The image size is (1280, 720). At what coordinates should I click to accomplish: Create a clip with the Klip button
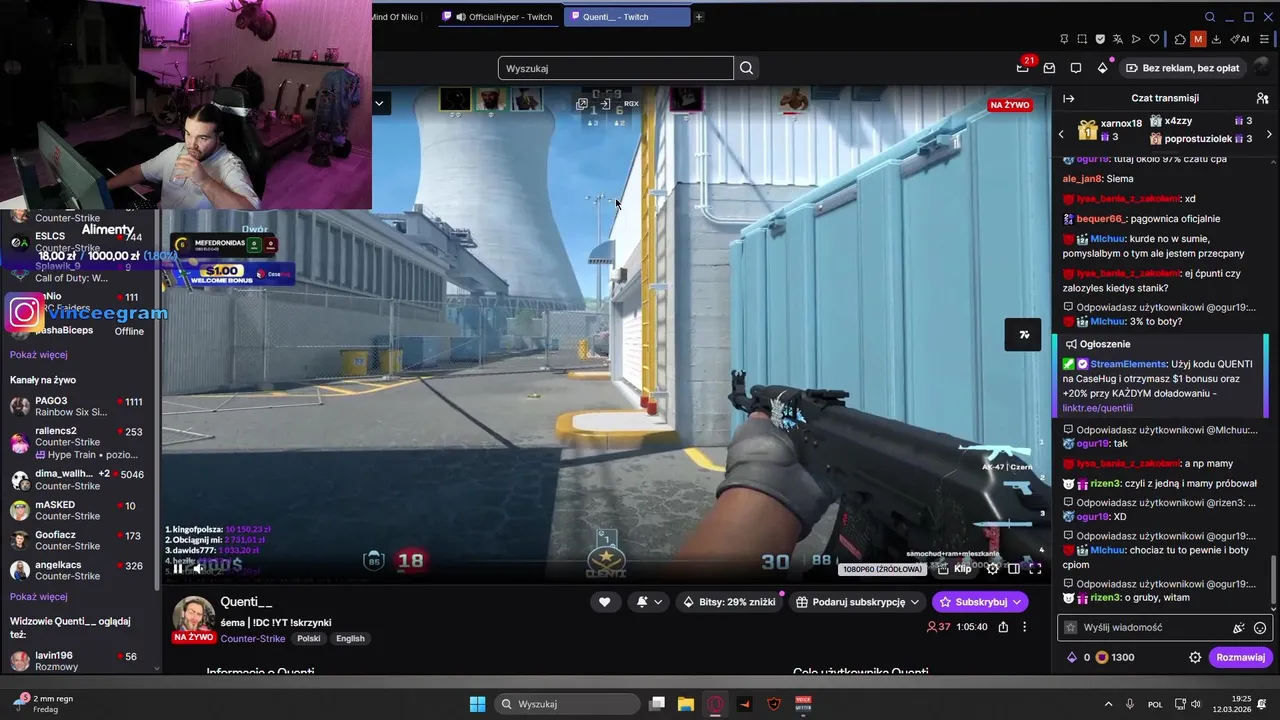[x=955, y=568]
